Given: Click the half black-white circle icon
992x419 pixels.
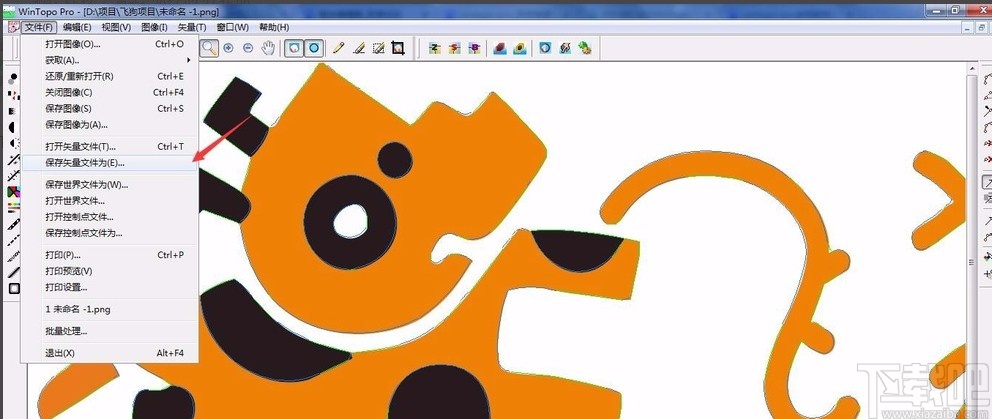Looking at the screenshot, I should pyautogui.click(x=13, y=127).
